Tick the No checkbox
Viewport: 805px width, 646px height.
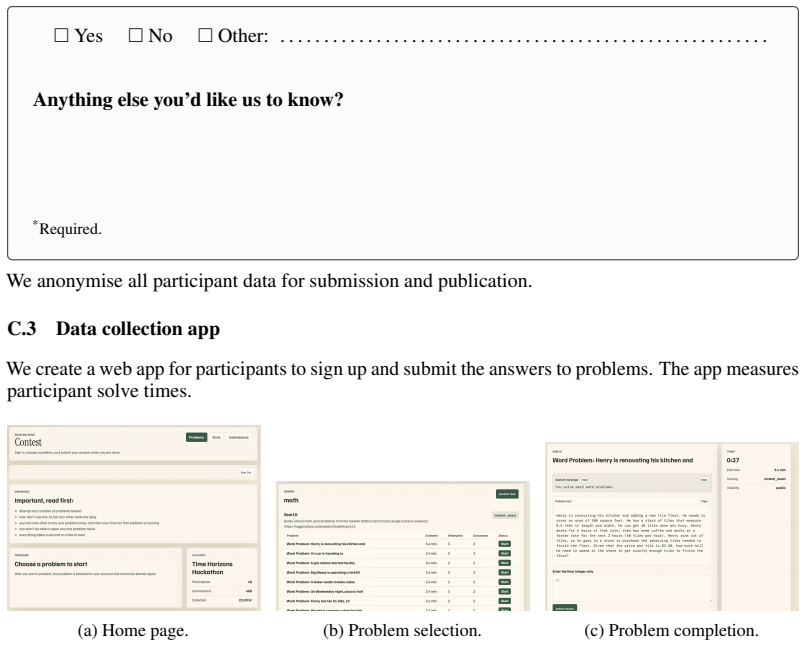(x=136, y=35)
